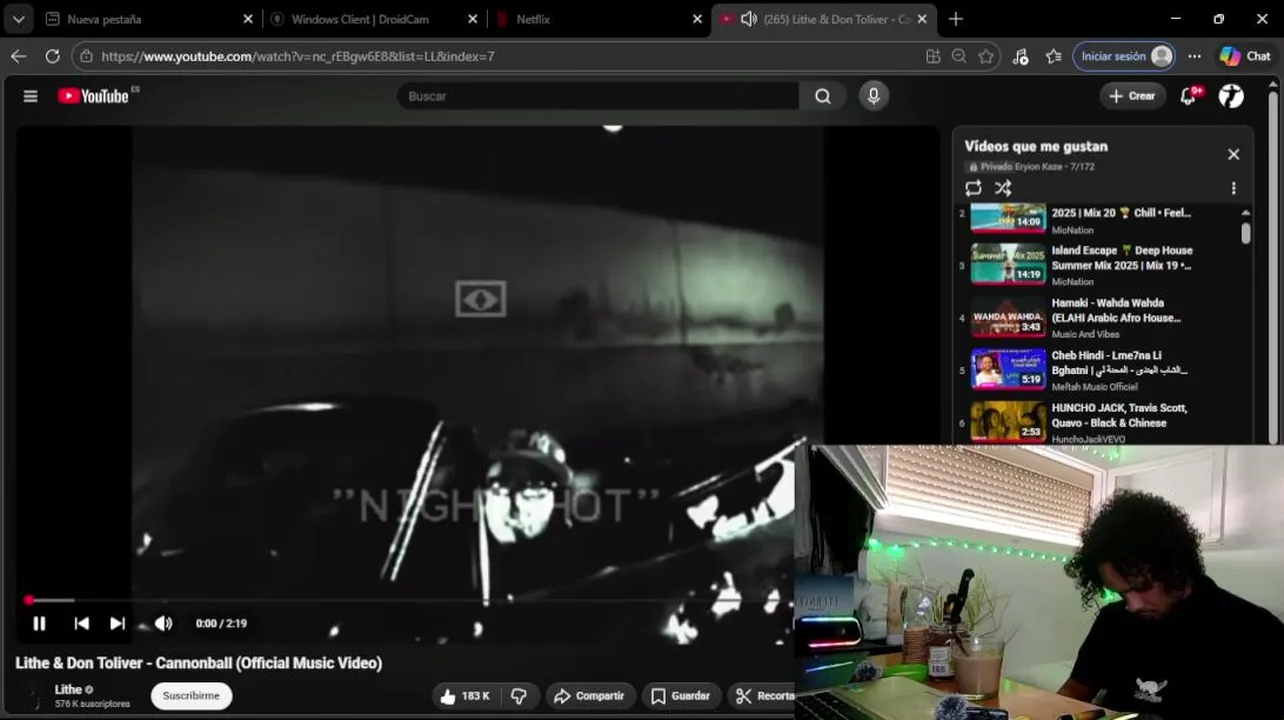Image resolution: width=1284 pixels, height=720 pixels.
Task: Skip to the previous video
Action: (82, 623)
